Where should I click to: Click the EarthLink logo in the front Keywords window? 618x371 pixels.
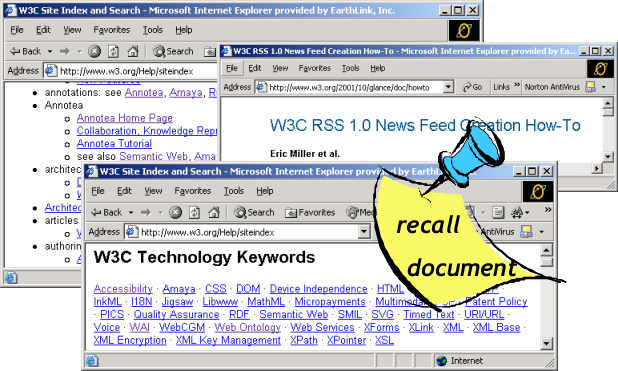point(538,192)
